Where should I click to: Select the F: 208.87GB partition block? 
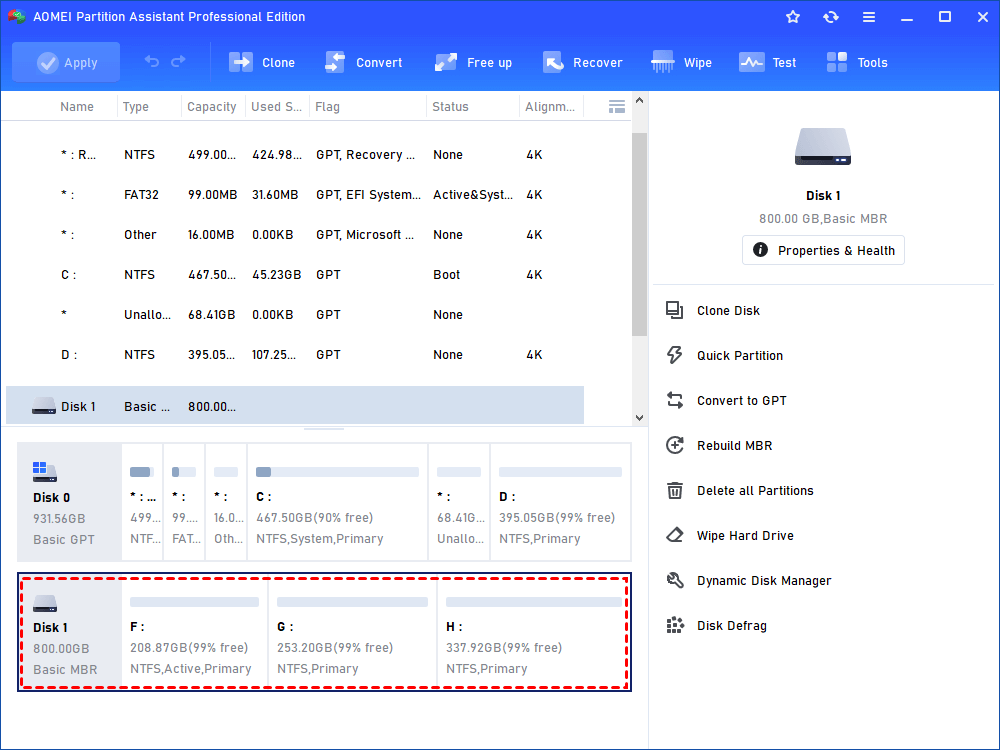pyautogui.click(x=195, y=633)
